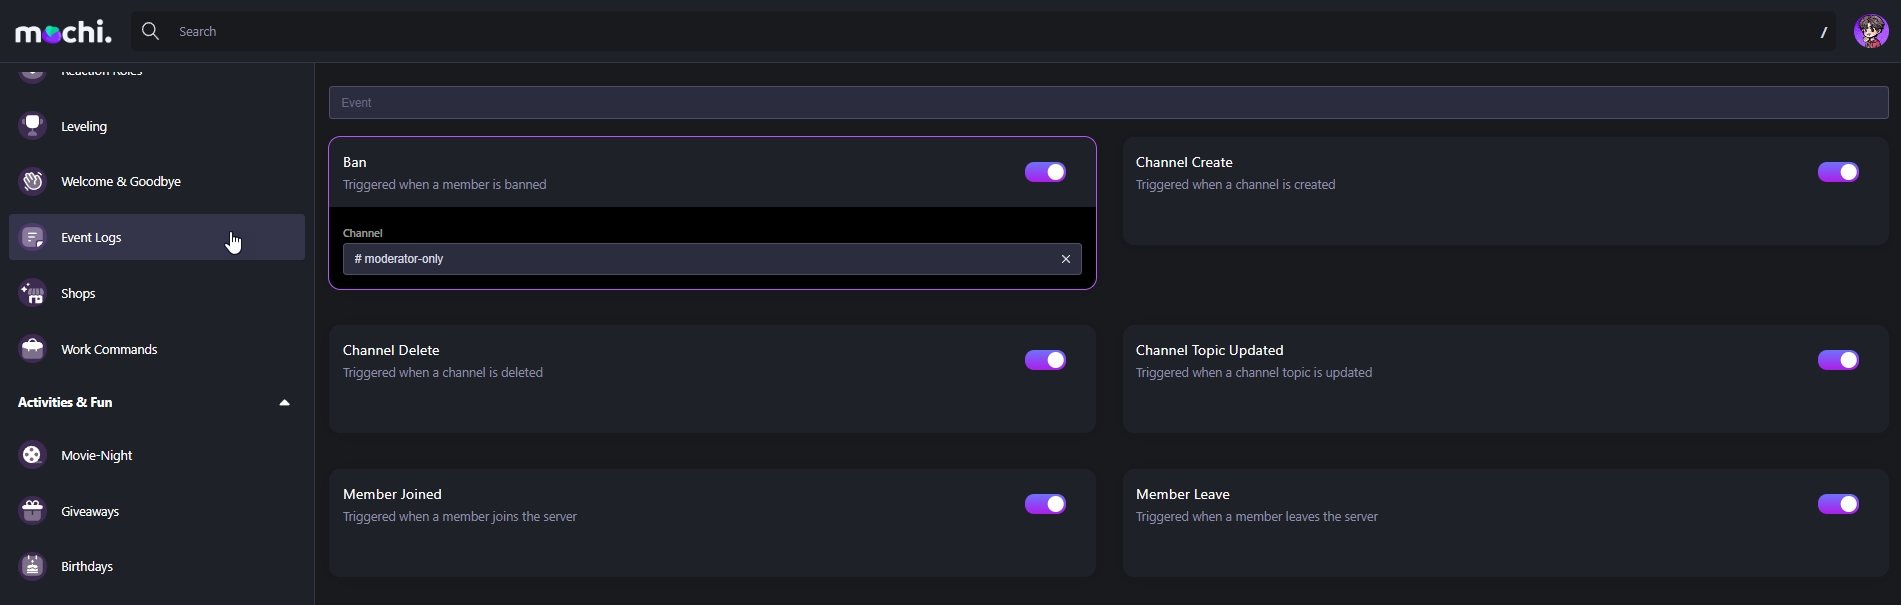
Task: Click the Birthdays cake icon
Action: click(33, 566)
